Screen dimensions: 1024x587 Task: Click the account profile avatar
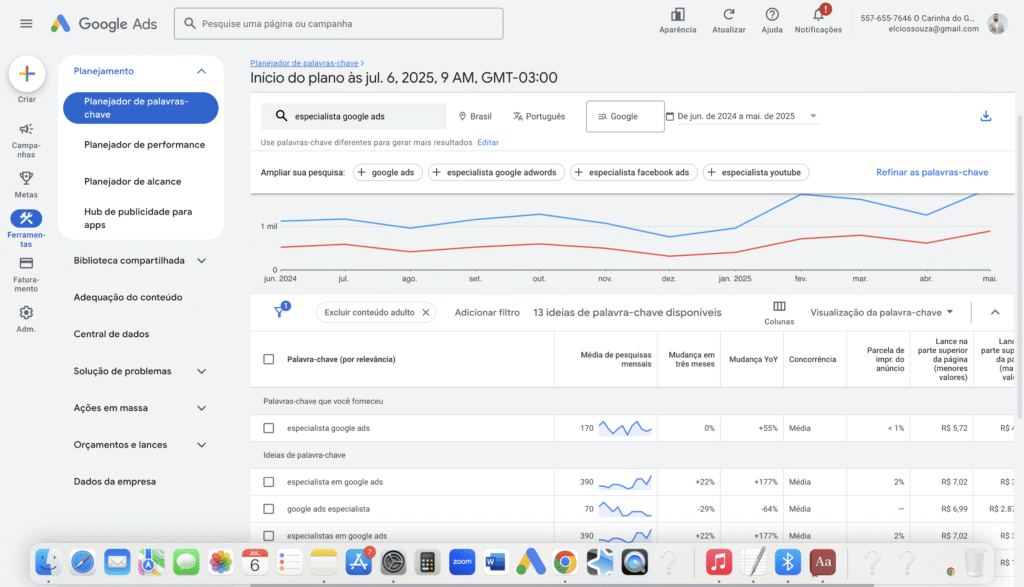(997, 24)
